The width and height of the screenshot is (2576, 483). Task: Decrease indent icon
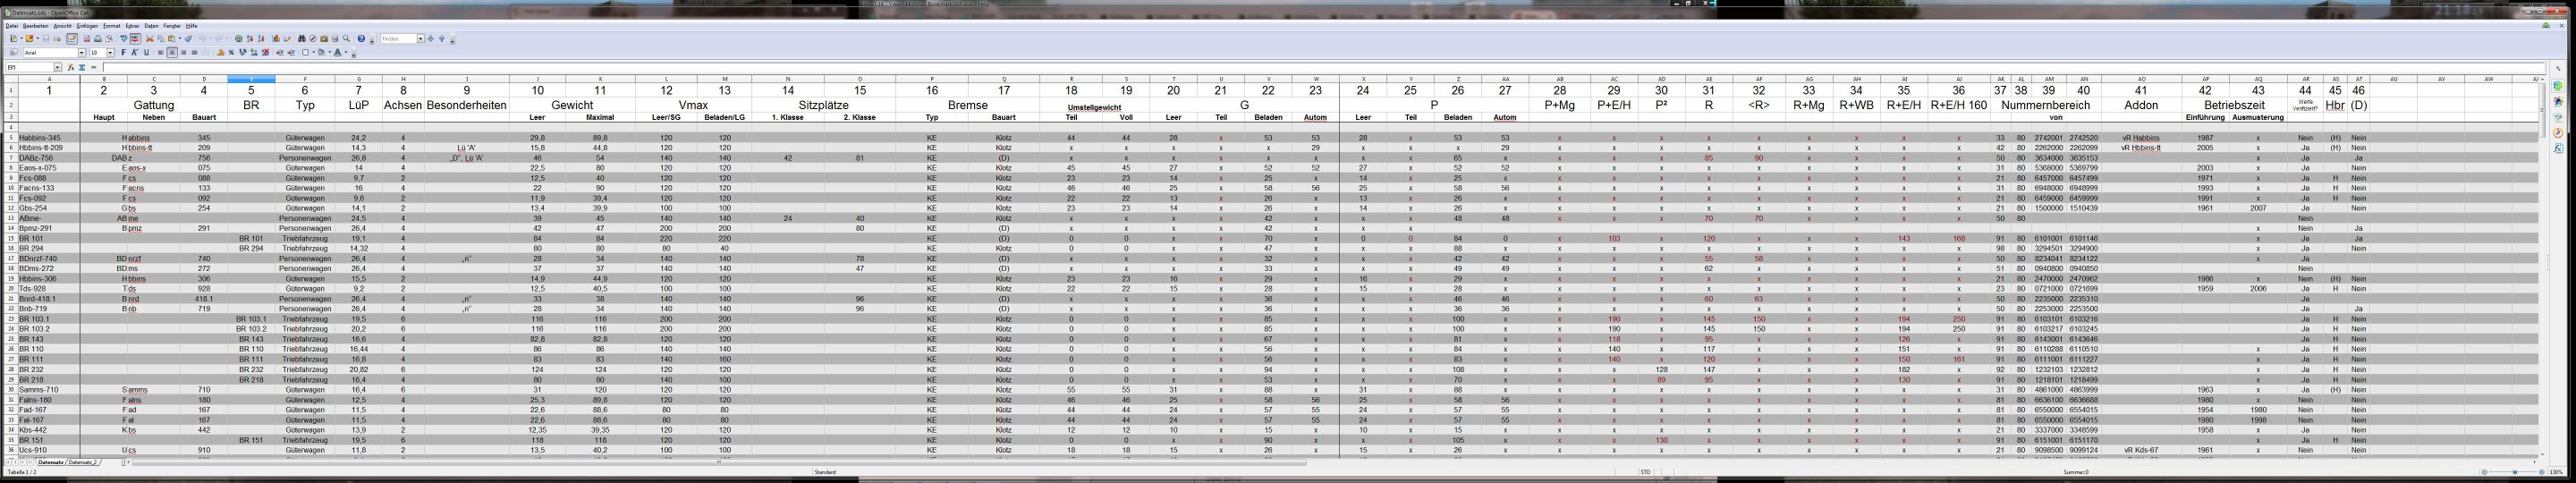[x=280, y=53]
